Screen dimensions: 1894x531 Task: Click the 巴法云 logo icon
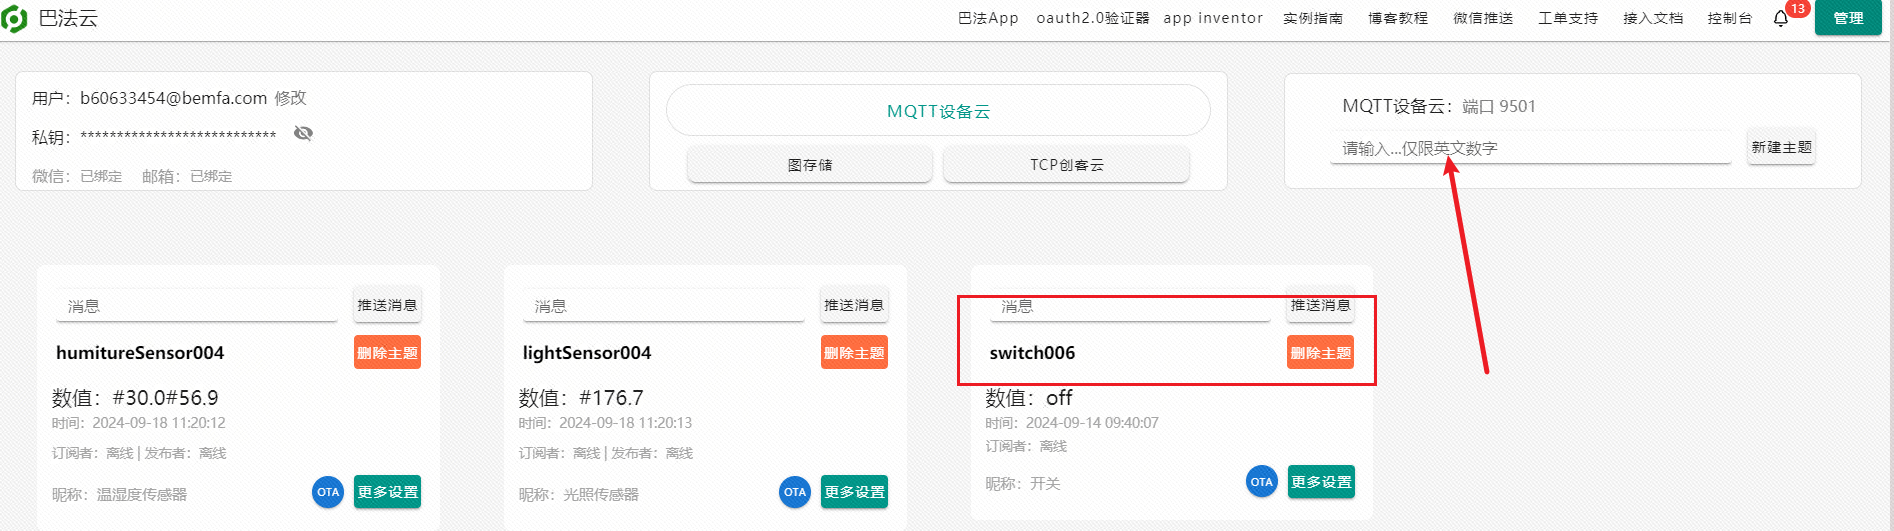pos(14,19)
